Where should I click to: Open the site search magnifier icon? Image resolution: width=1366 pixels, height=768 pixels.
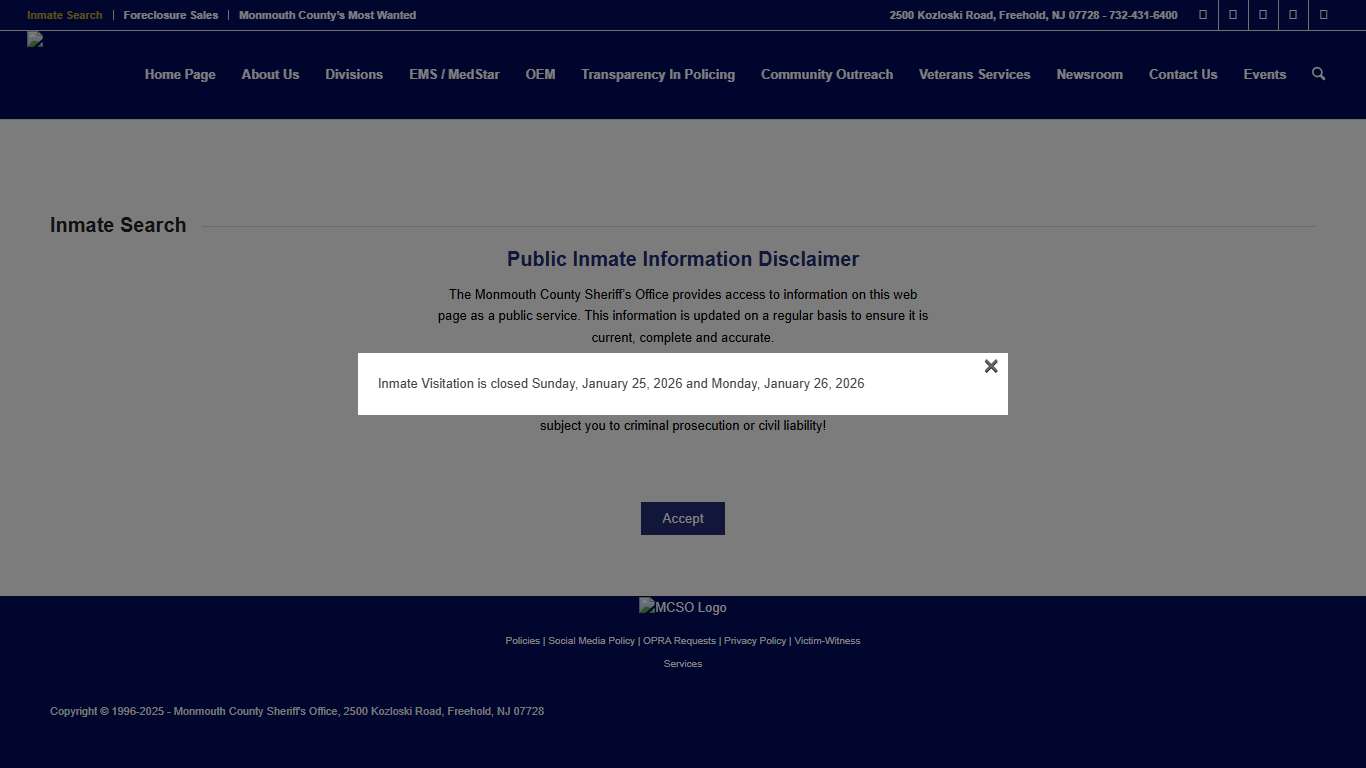1318,73
